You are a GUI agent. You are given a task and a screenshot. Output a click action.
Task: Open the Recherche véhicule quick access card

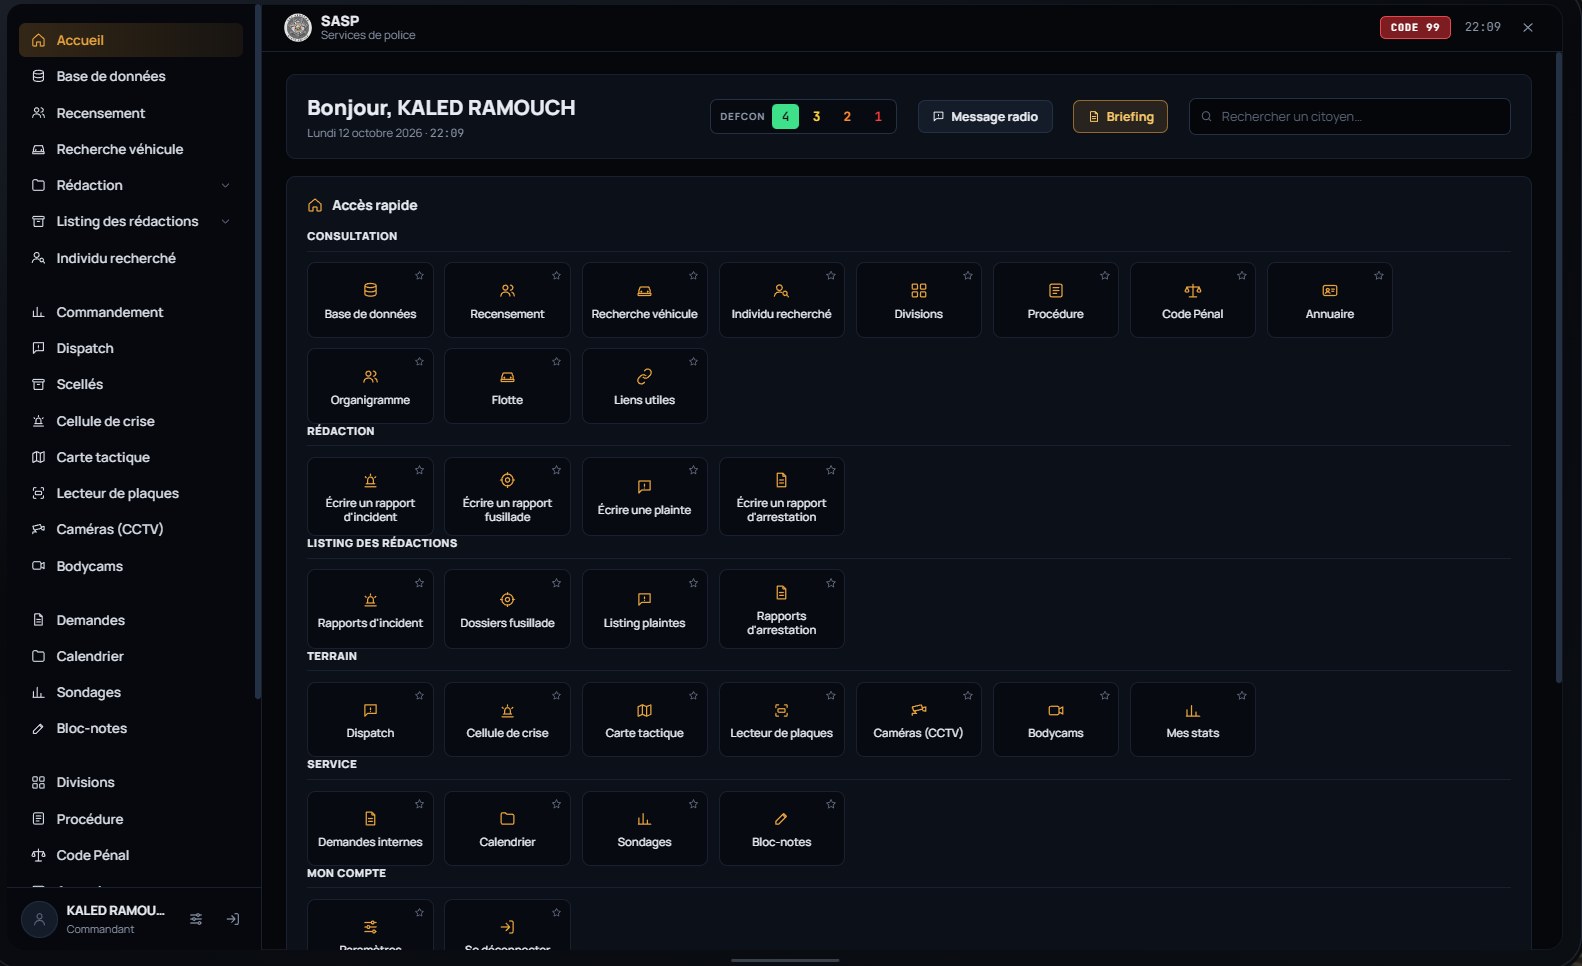point(644,300)
